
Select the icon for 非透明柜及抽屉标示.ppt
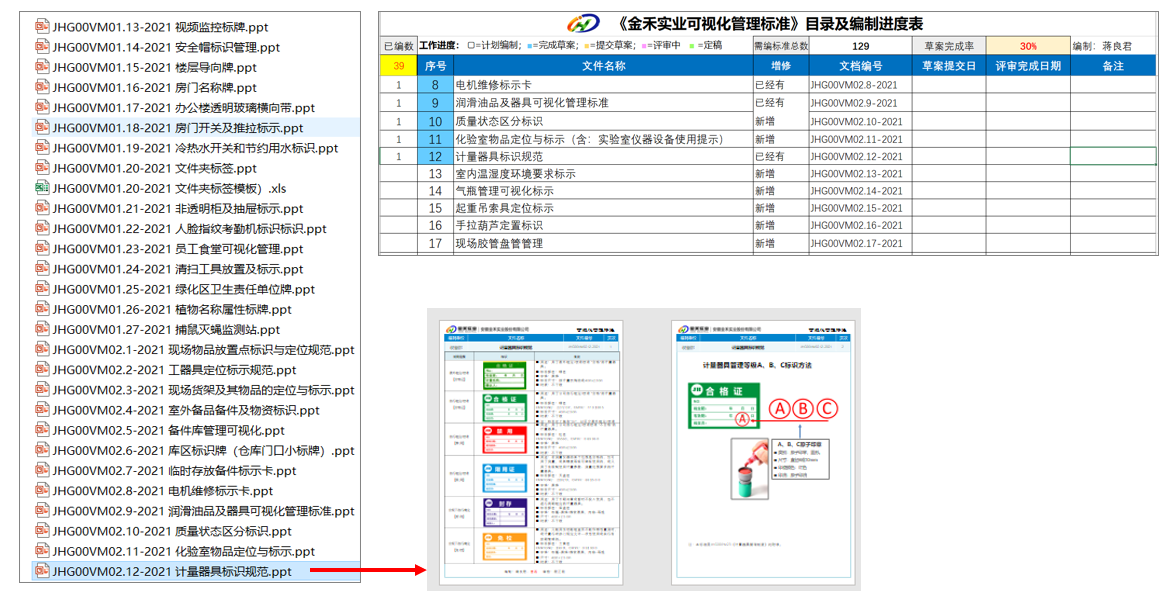pyautogui.click(x=42, y=208)
